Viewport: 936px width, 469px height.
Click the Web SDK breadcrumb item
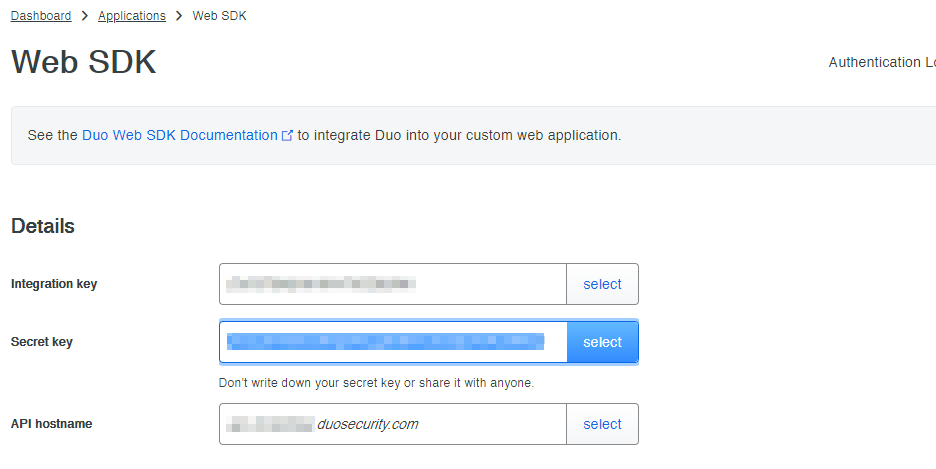tap(219, 16)
